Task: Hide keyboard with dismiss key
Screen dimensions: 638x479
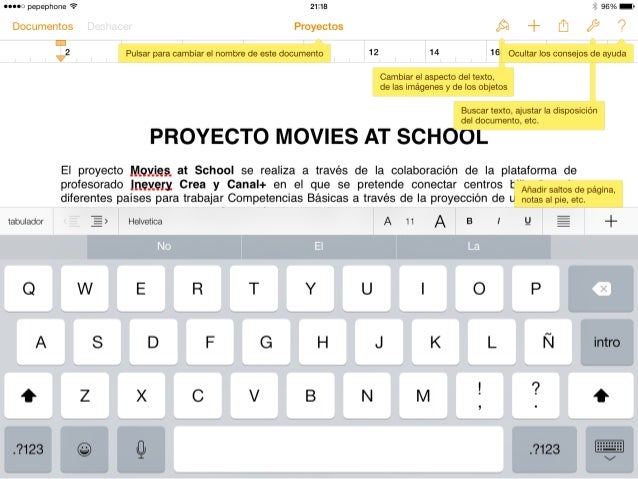Action: pyautogui.click(x=609, y=449)
